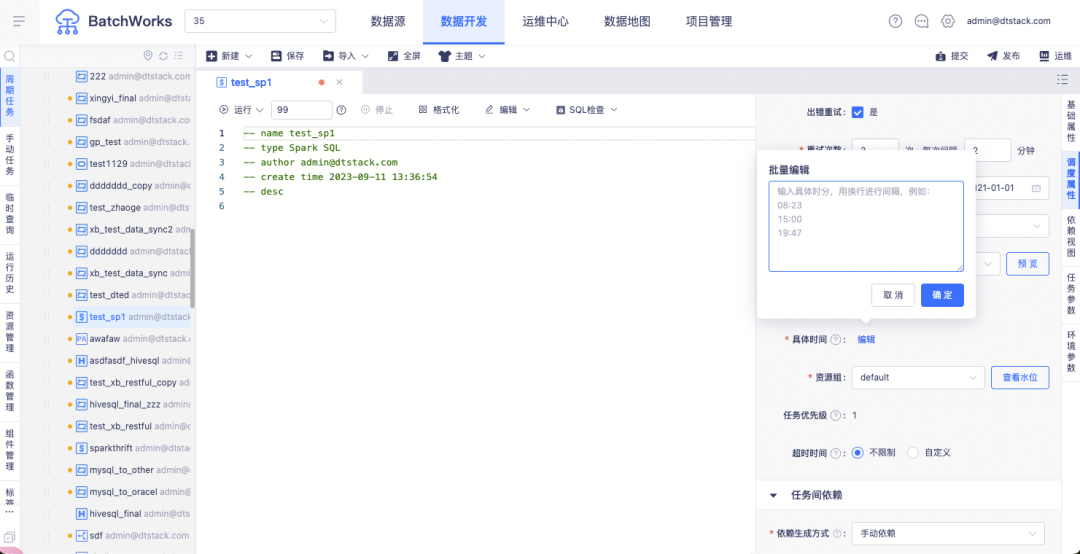Viewport: 1080px width, 554px height.
Task: Click the 提交 submit icon button
Action: [x=952, y=57]
